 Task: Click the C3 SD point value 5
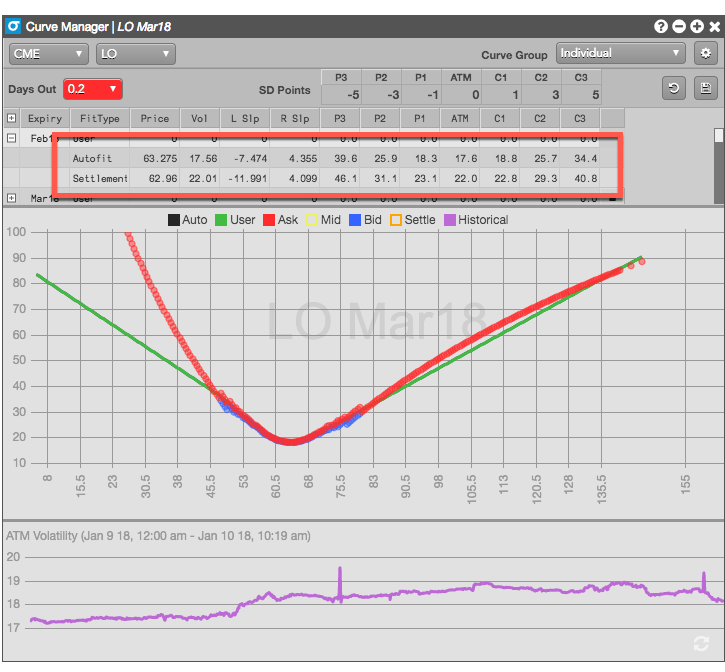pos(581,95)
